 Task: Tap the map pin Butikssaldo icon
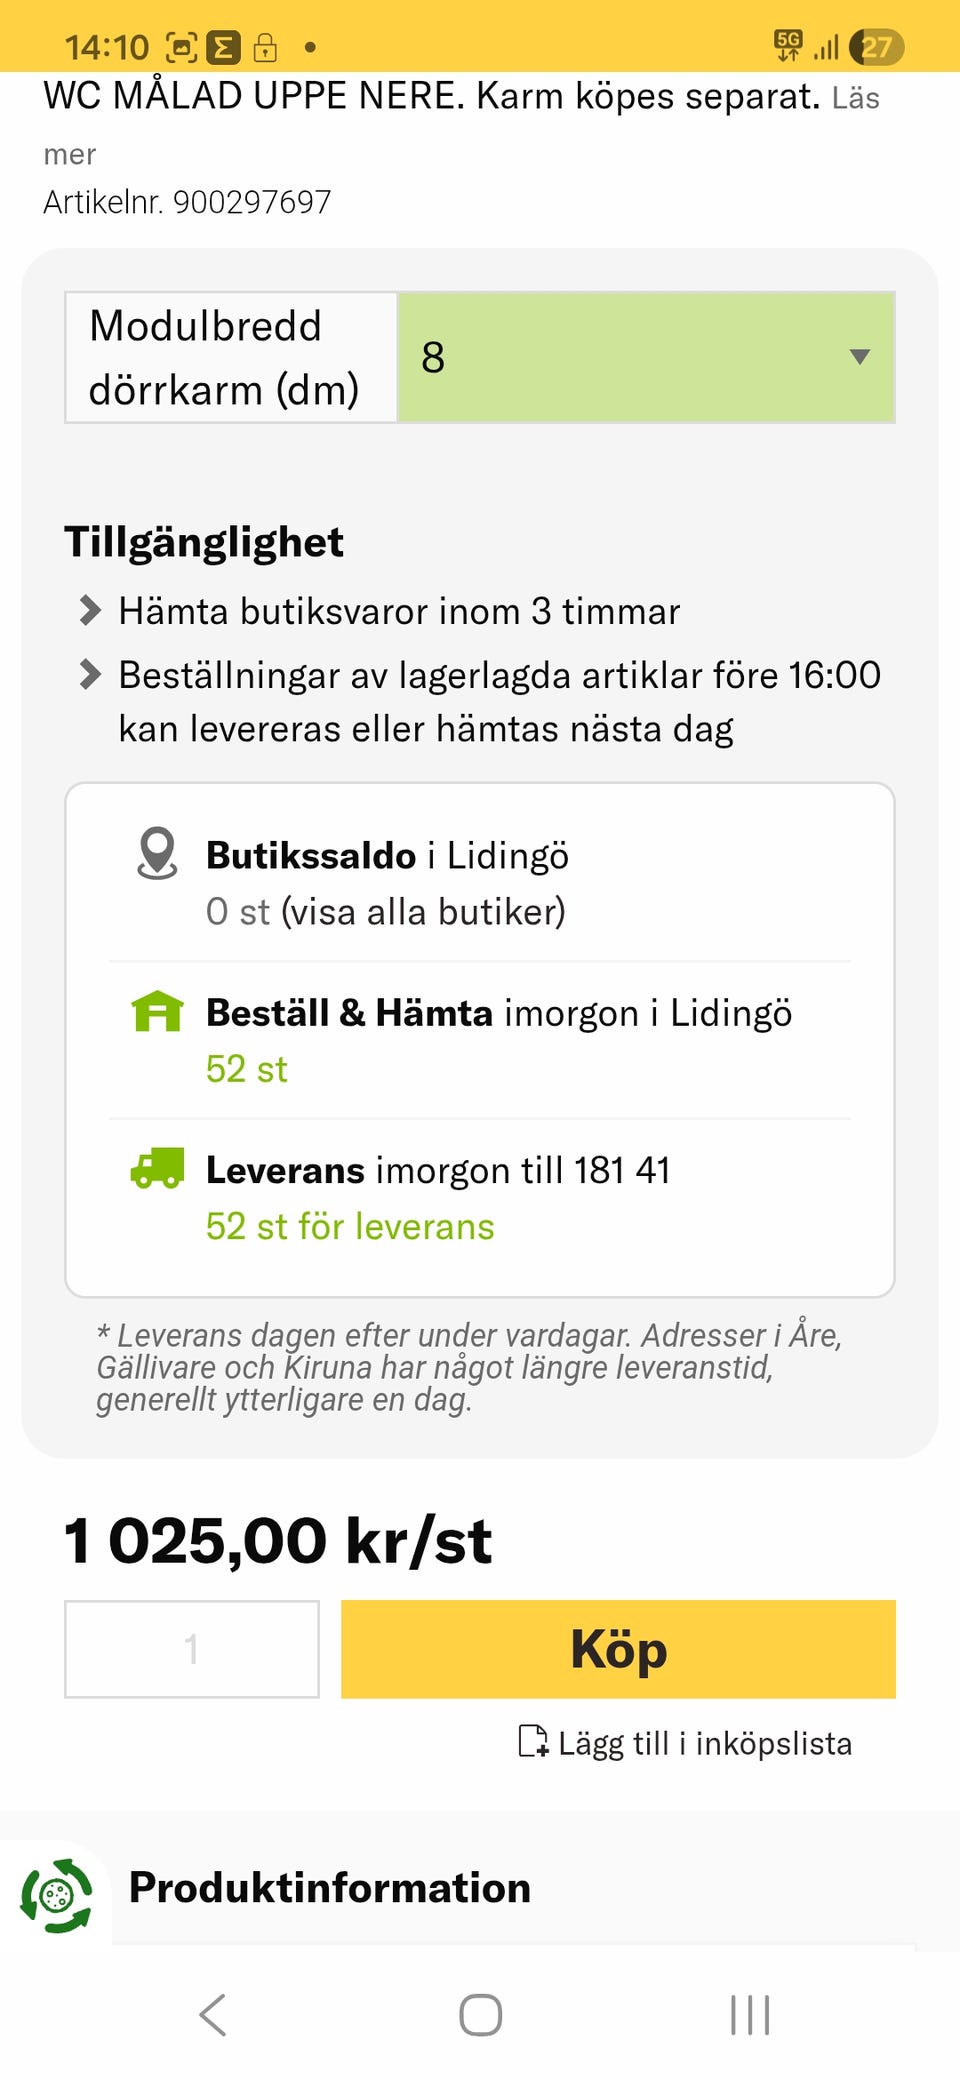tap(157, 853)
